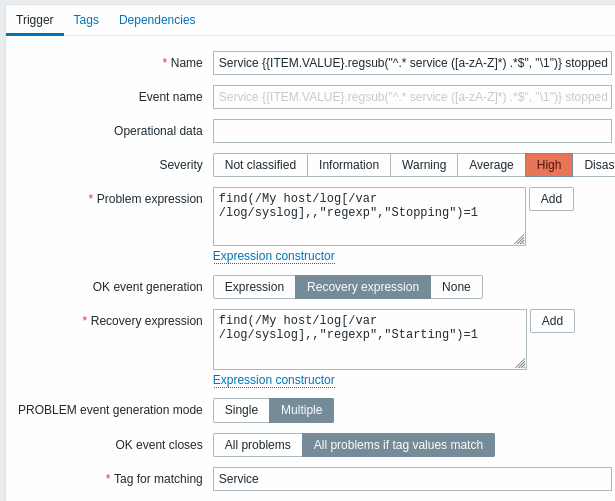Viewport: 615px width, 501px height.
Task: Pick the High severity button
Action: click(x=549, y=165)
